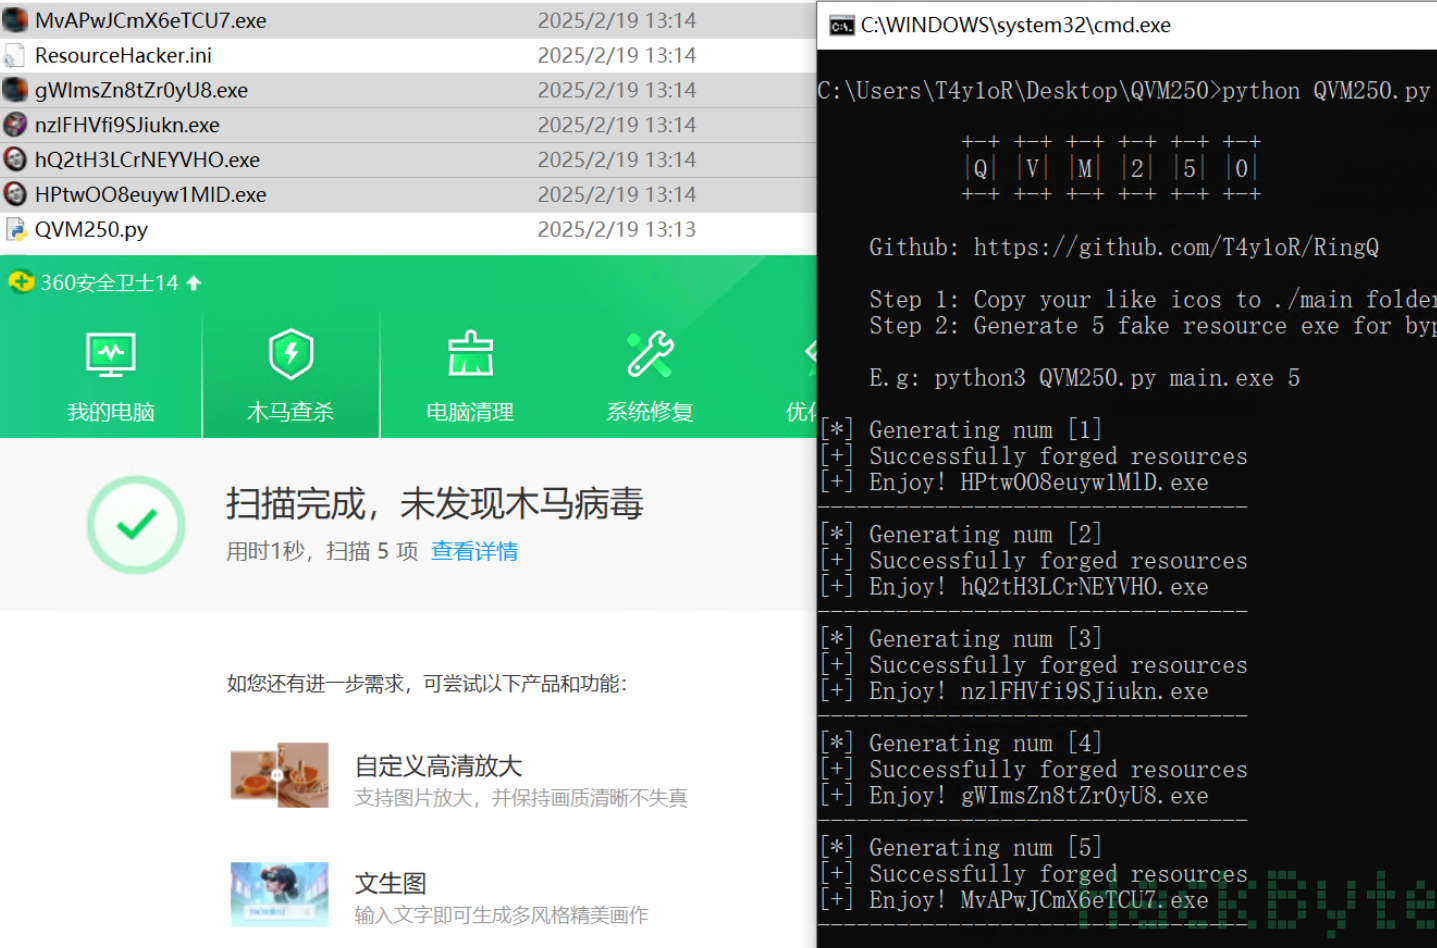Click the cmd.exe window title bar text

pyautogui.click(x=1015, y=25)
